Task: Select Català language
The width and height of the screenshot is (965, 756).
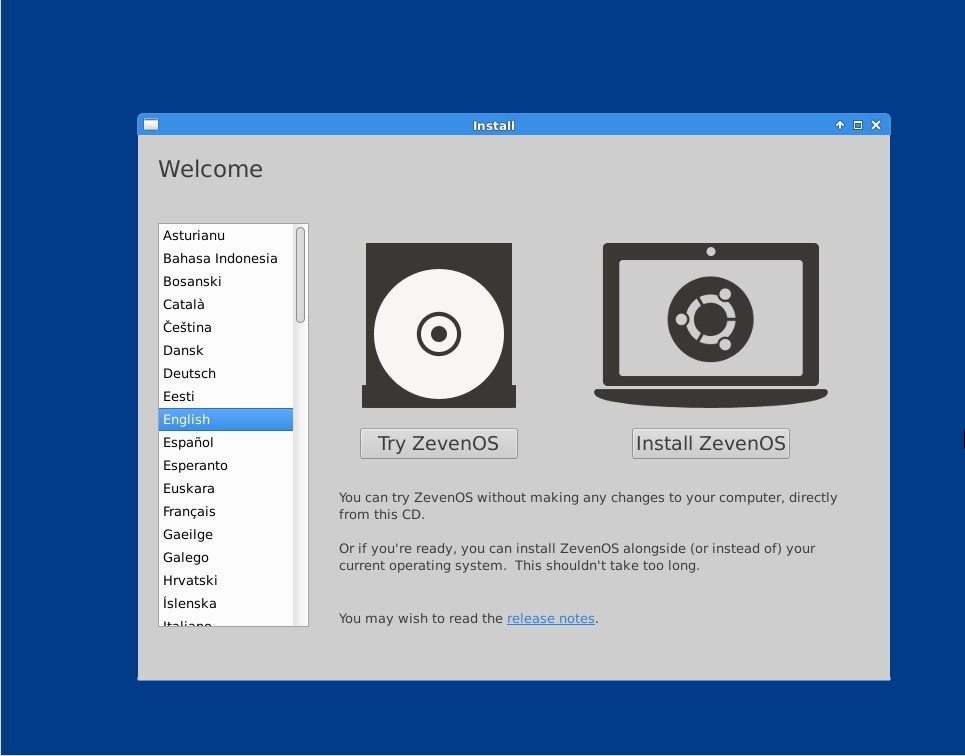Action: tap(226, 304)
